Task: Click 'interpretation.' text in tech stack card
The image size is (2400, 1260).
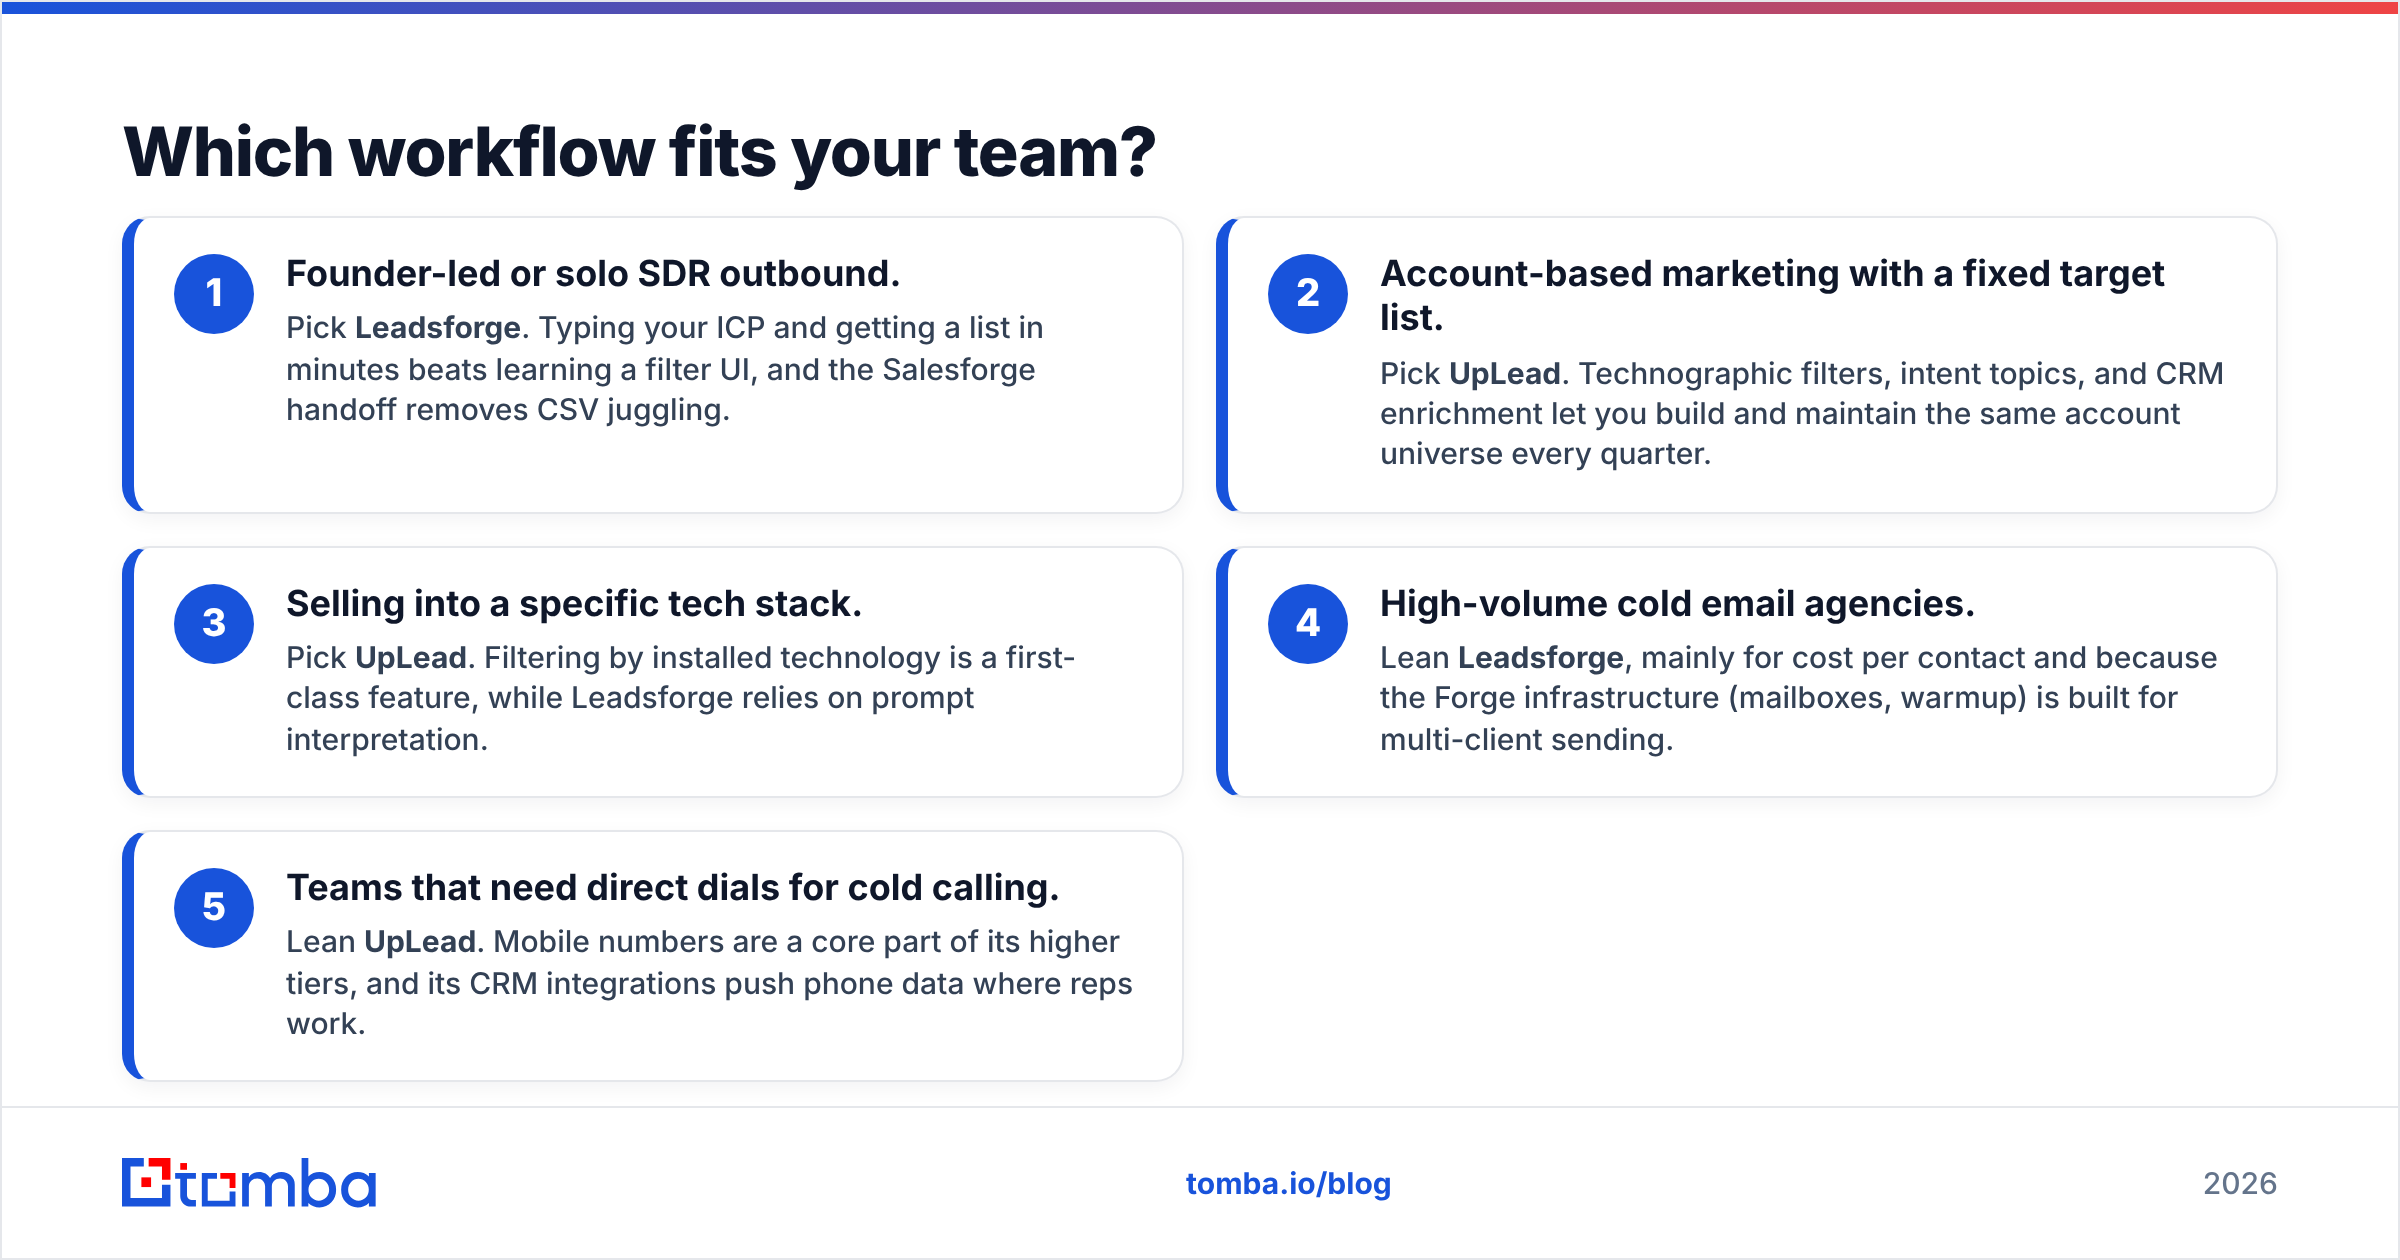Action: pos(387,740)
